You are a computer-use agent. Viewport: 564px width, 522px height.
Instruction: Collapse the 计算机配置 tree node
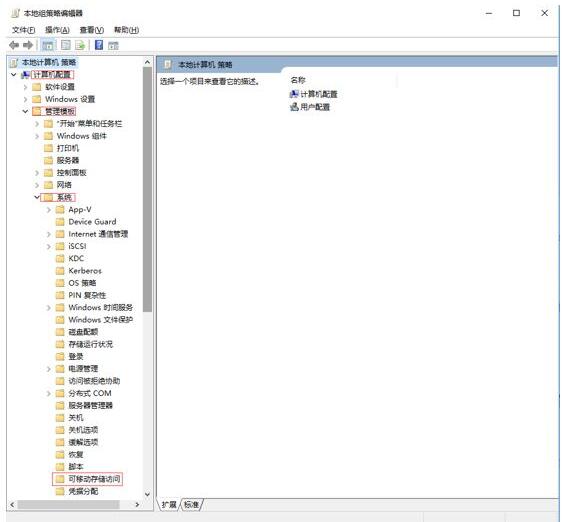[14, 74]
